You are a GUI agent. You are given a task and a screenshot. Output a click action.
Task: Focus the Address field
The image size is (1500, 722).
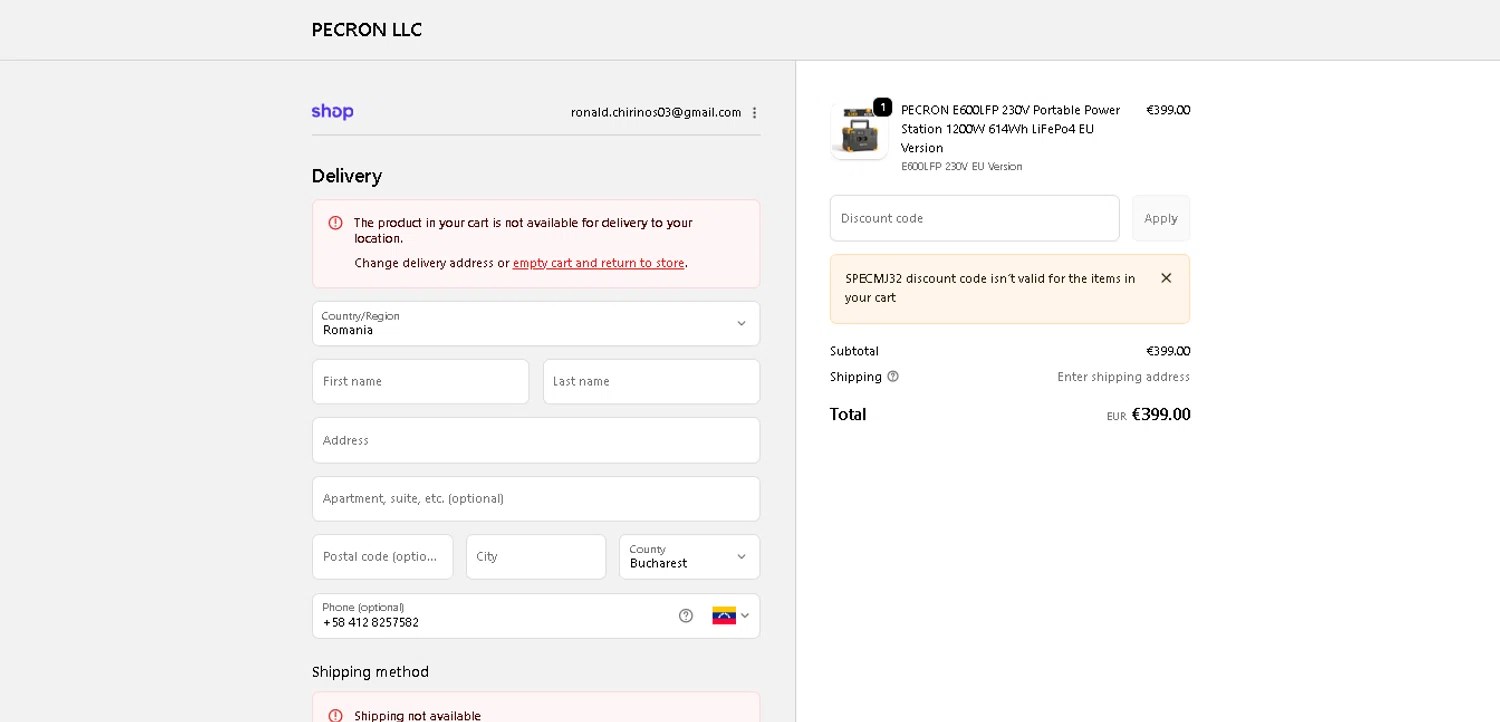[536, 440]
